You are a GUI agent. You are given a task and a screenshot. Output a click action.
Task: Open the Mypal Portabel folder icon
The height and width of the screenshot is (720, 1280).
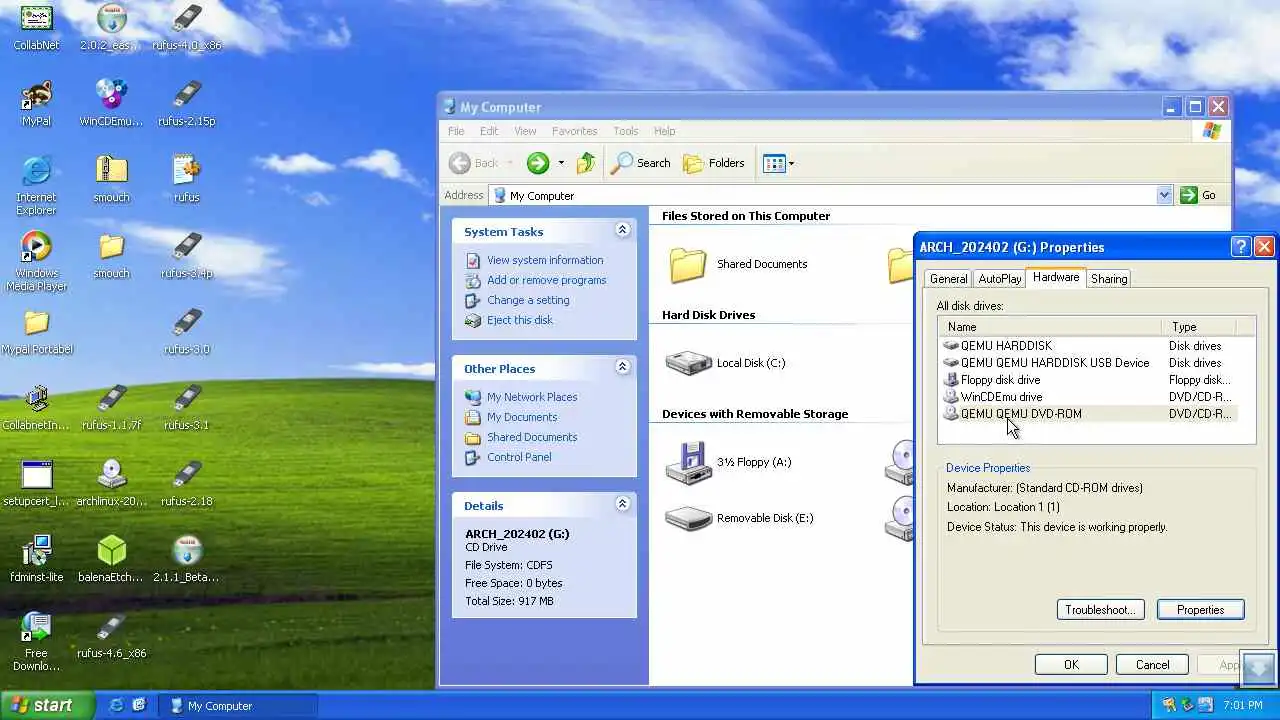click(x=36, y=331)
